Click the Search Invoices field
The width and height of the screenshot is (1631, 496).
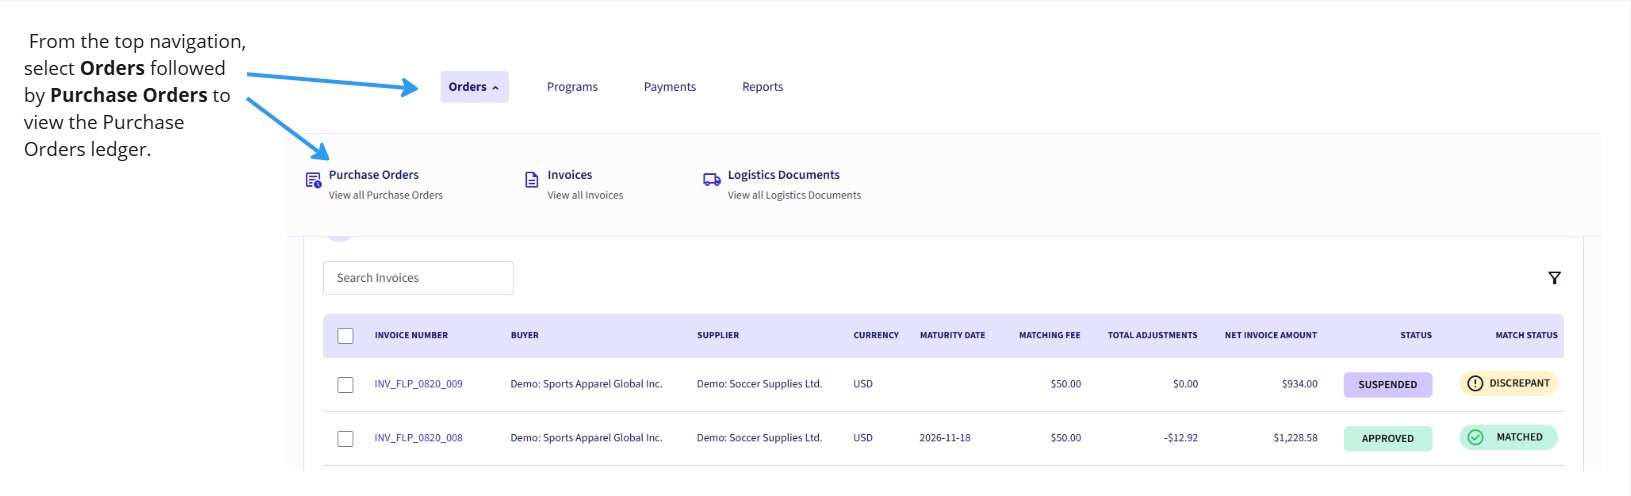coord(418,278)
